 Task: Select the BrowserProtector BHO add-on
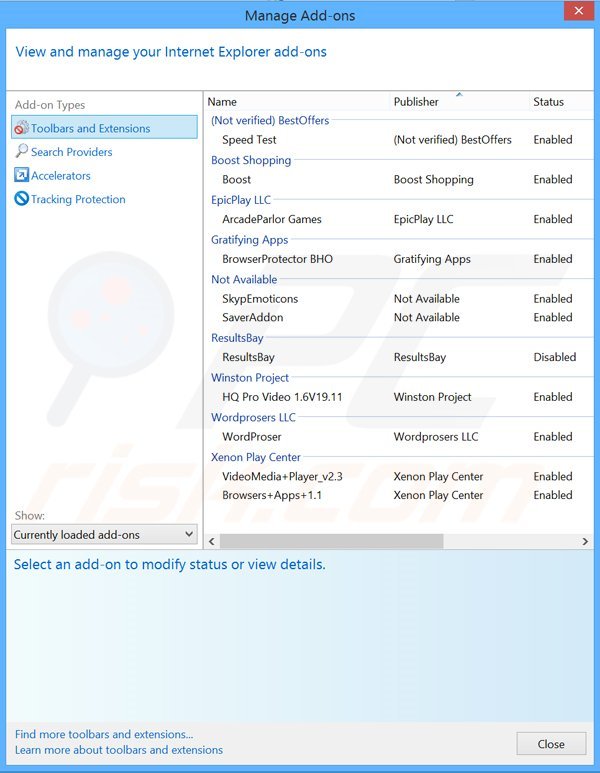click(x=399, y=259)
